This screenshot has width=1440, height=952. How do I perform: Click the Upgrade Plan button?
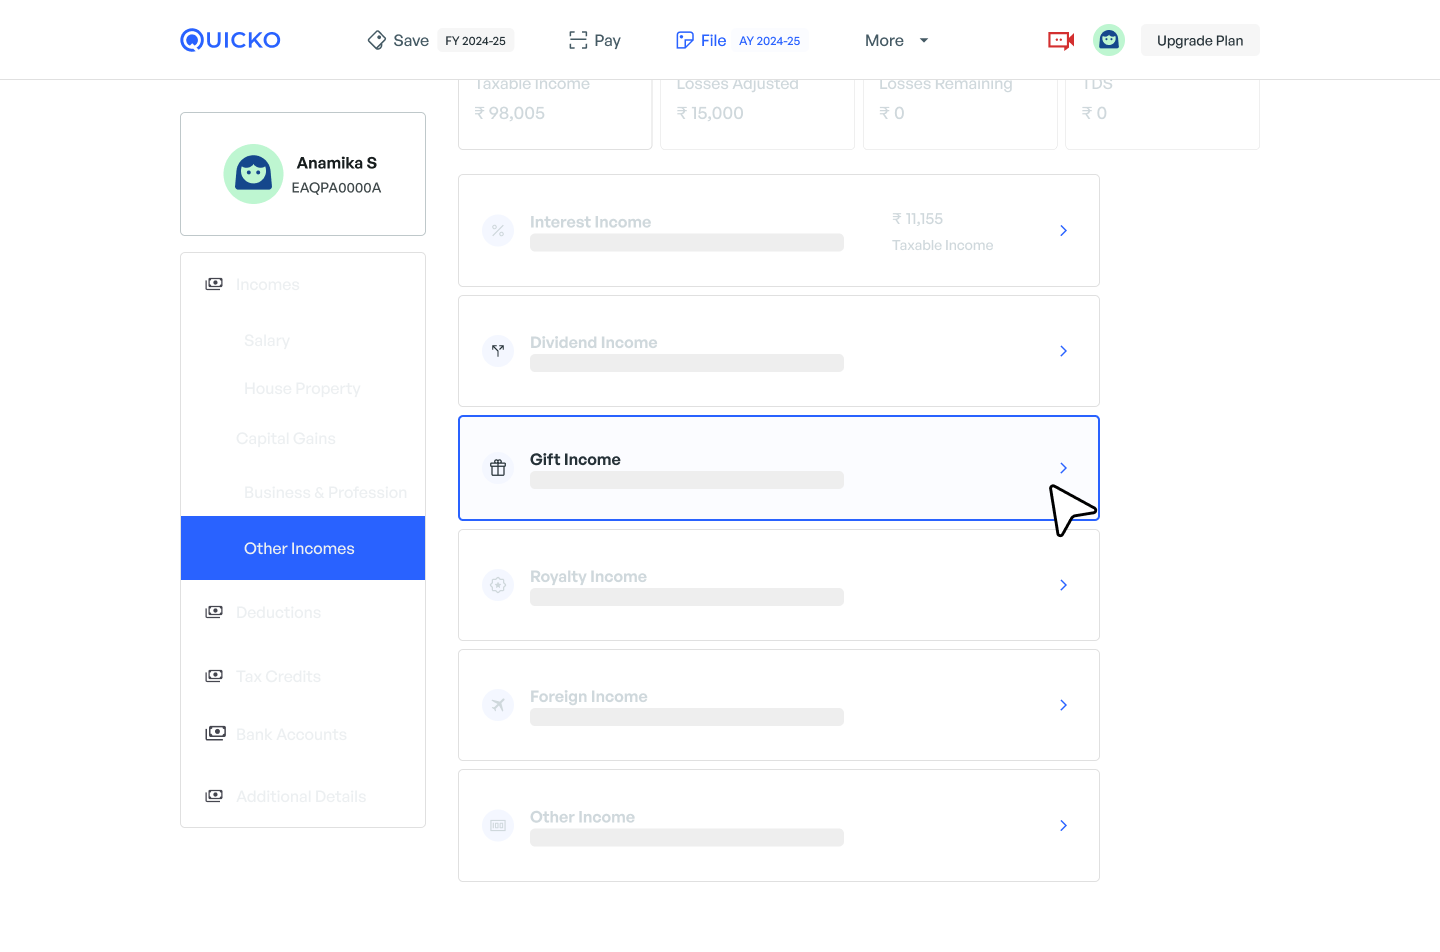pos(1199,41)
